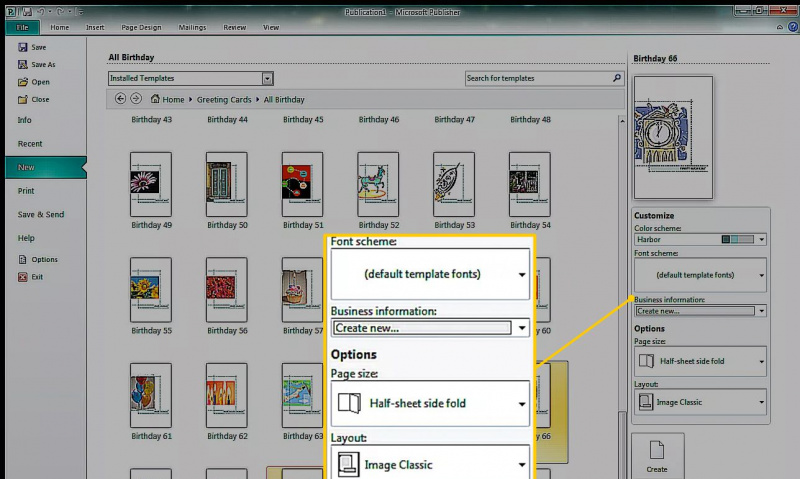This screenshot has width=800, height=479.
Task: Select the Birthday 50 template thumbnail
Action: click(227, 184)
